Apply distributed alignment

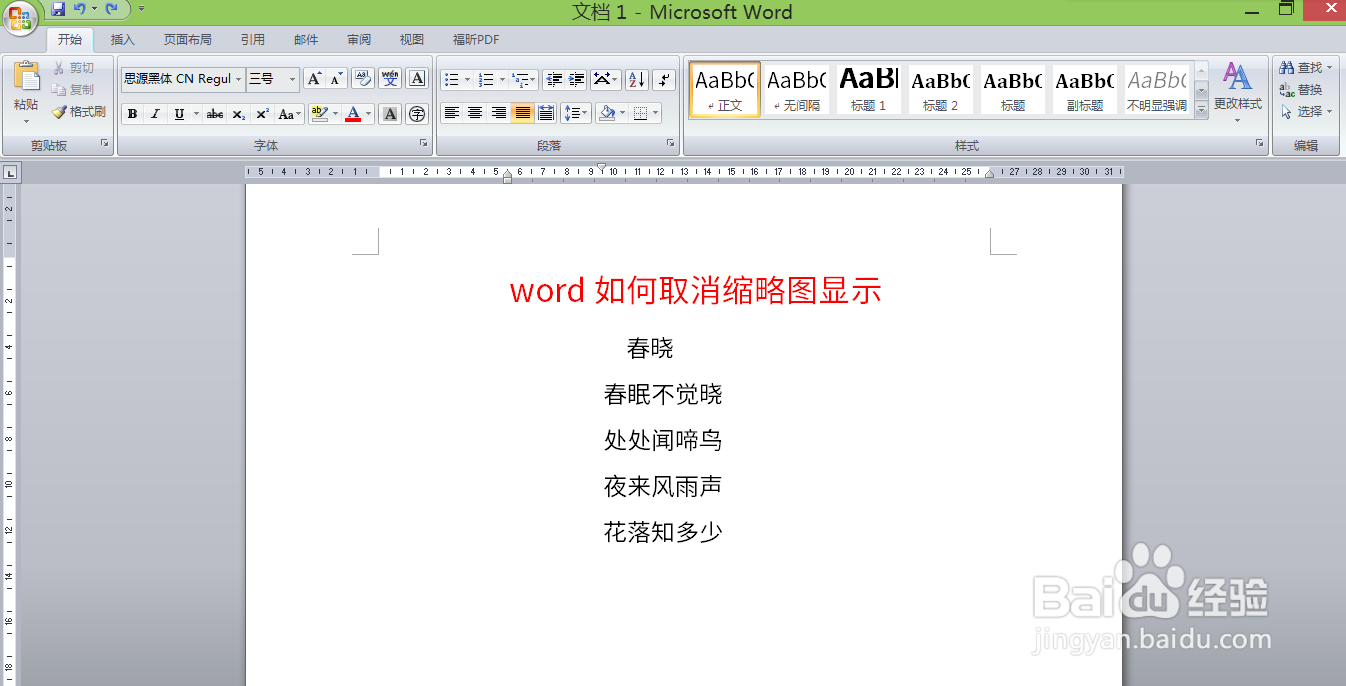coord(546,113)
